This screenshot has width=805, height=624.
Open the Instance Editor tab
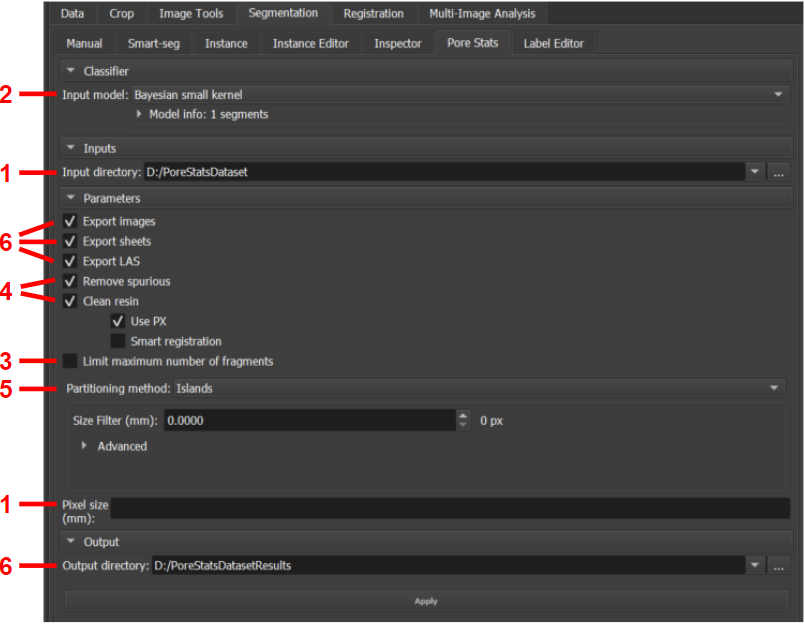tap(310, 44)
